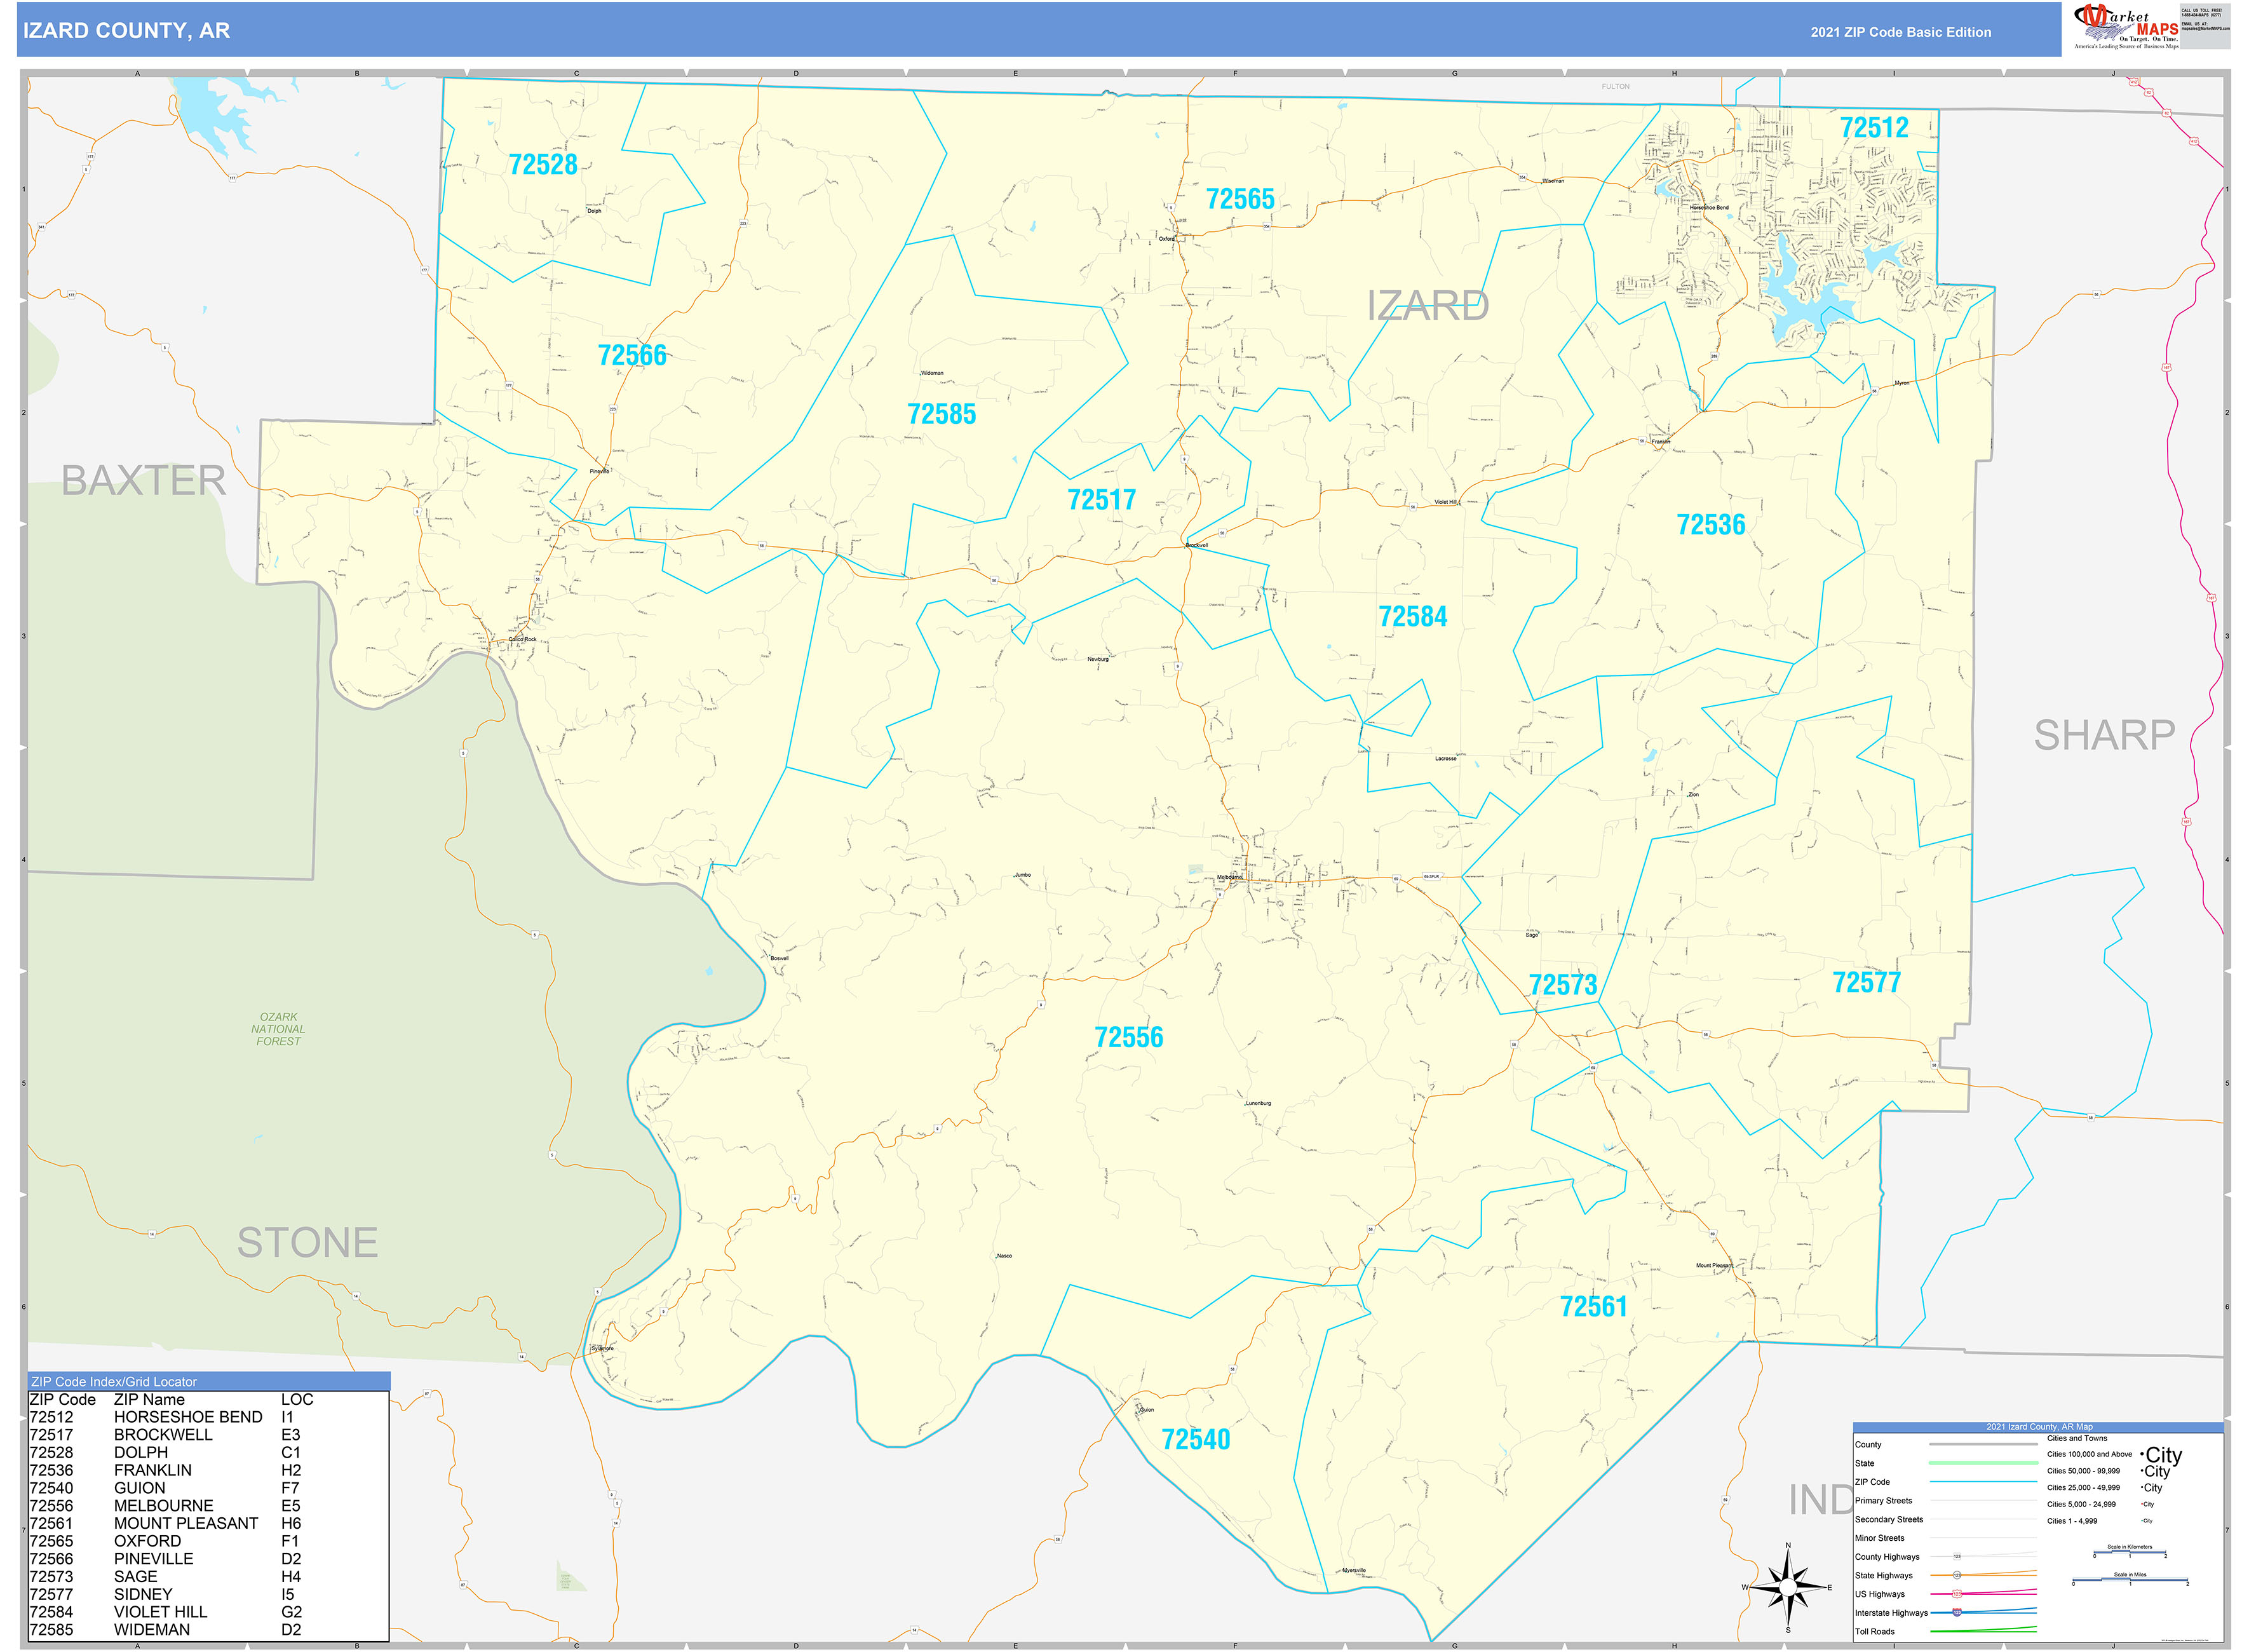Click the Secondary Streets legend entry
Image resolution: width=2249 pixels, height=1652 pixels.
tap(1889, 1520)
